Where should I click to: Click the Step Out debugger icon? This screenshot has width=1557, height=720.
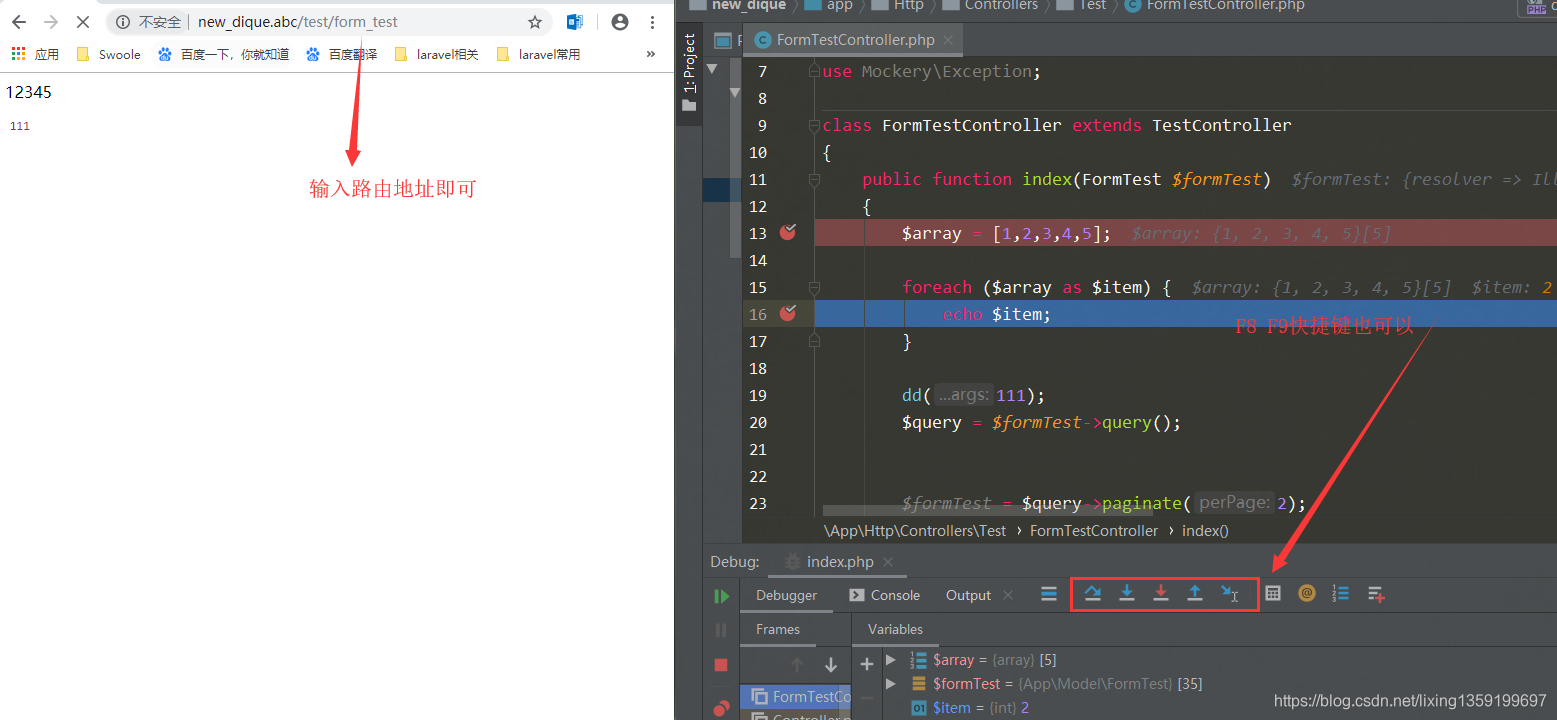pyautogui.click(x=1195, y=594)
